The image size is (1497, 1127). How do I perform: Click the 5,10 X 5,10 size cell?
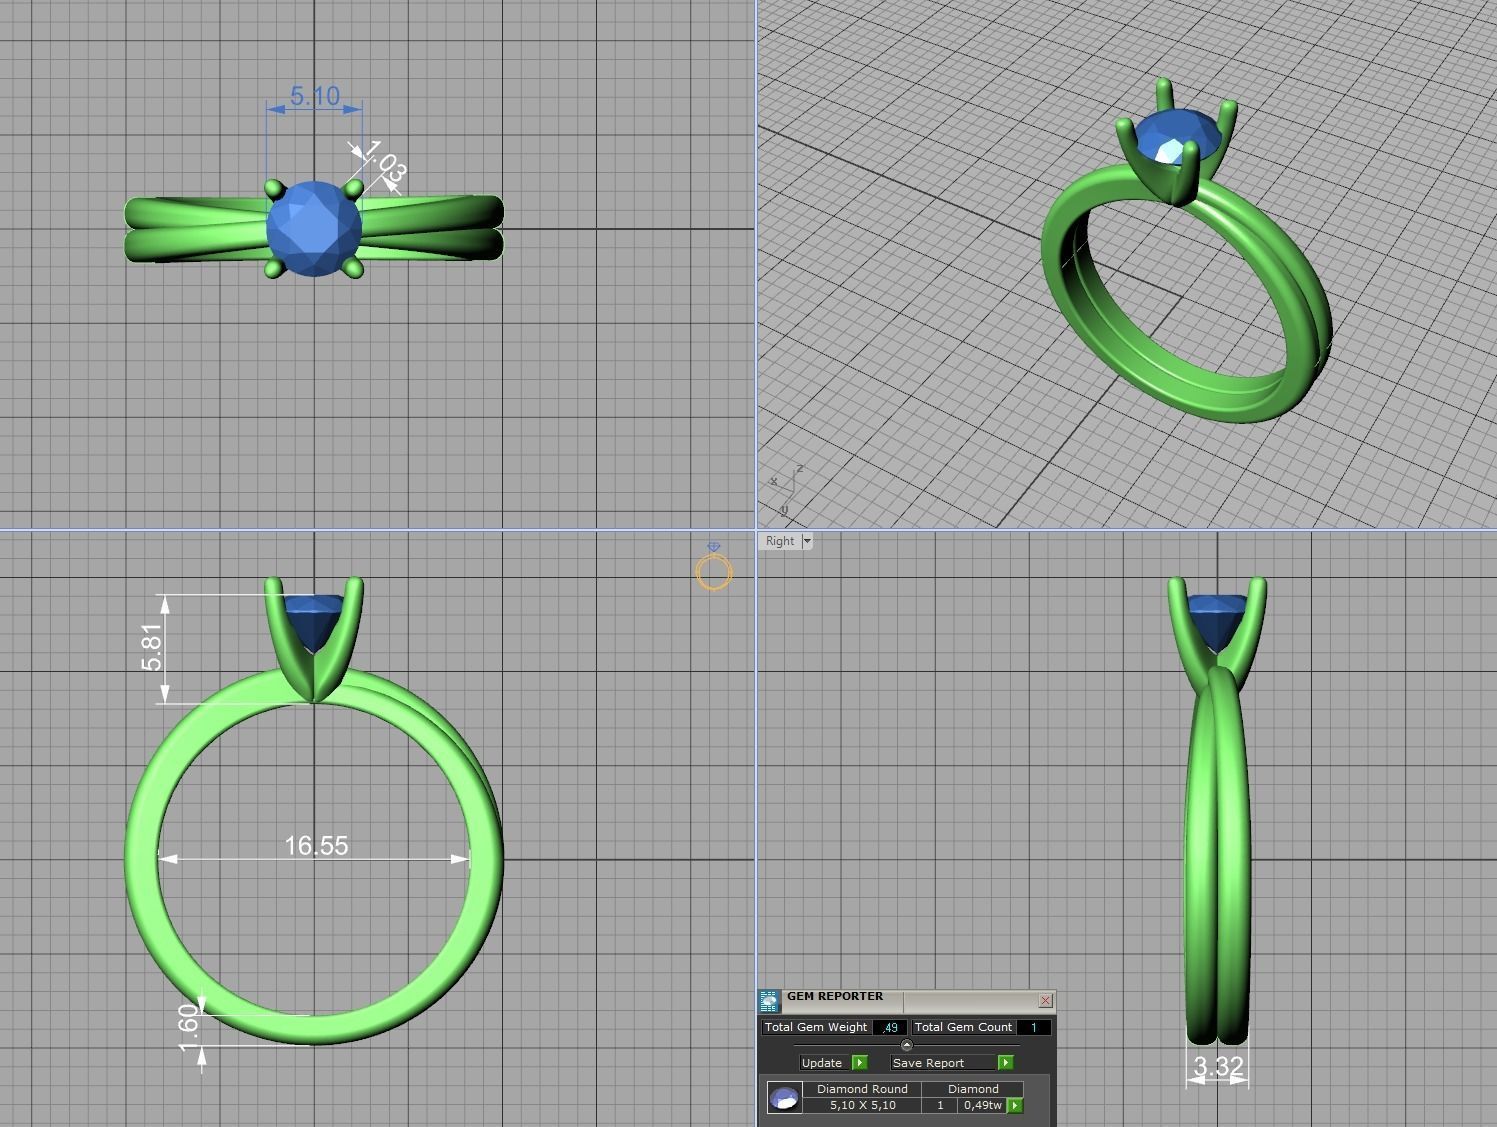(862, 1105)
